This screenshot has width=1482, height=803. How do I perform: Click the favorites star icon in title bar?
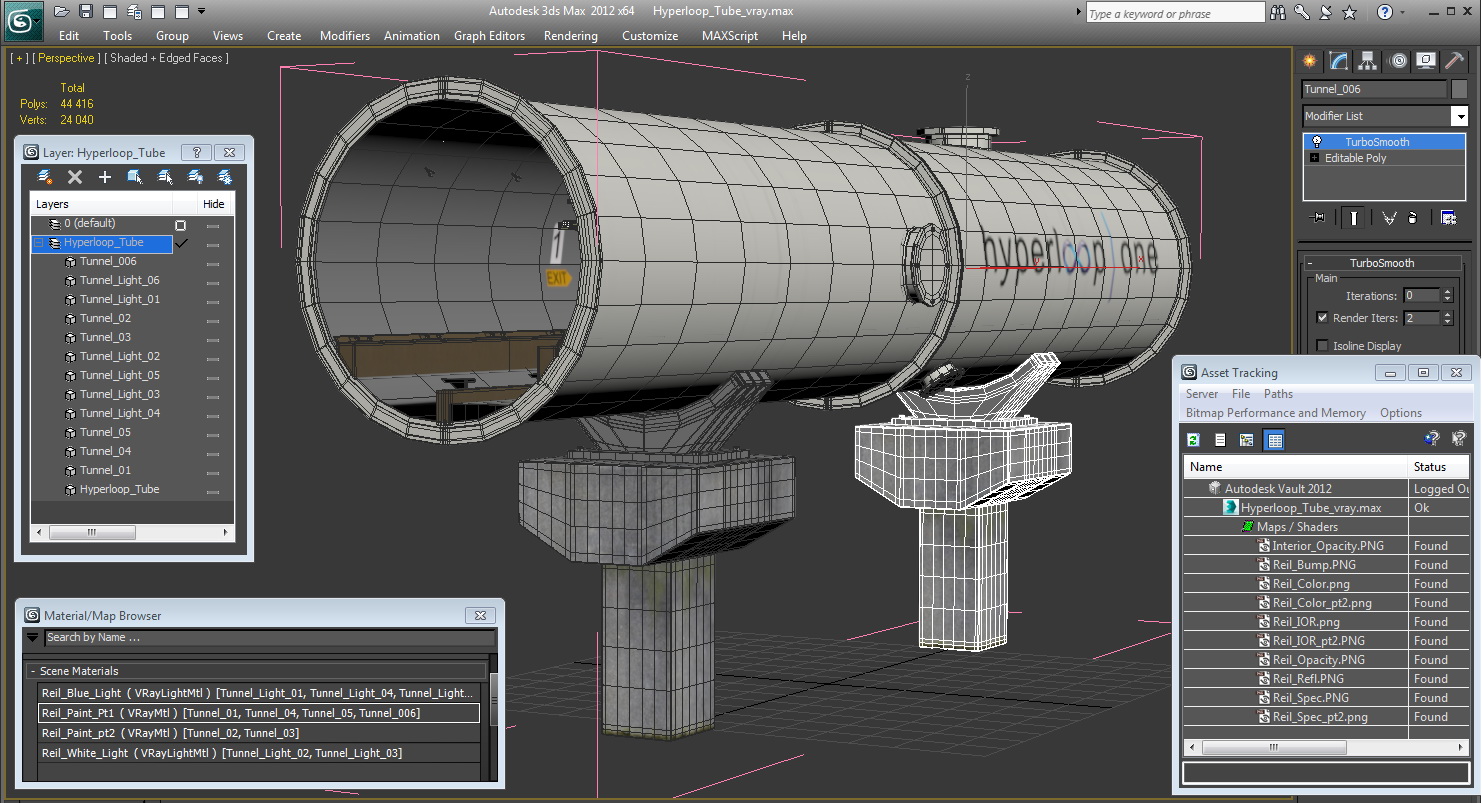click(1349, 12)
